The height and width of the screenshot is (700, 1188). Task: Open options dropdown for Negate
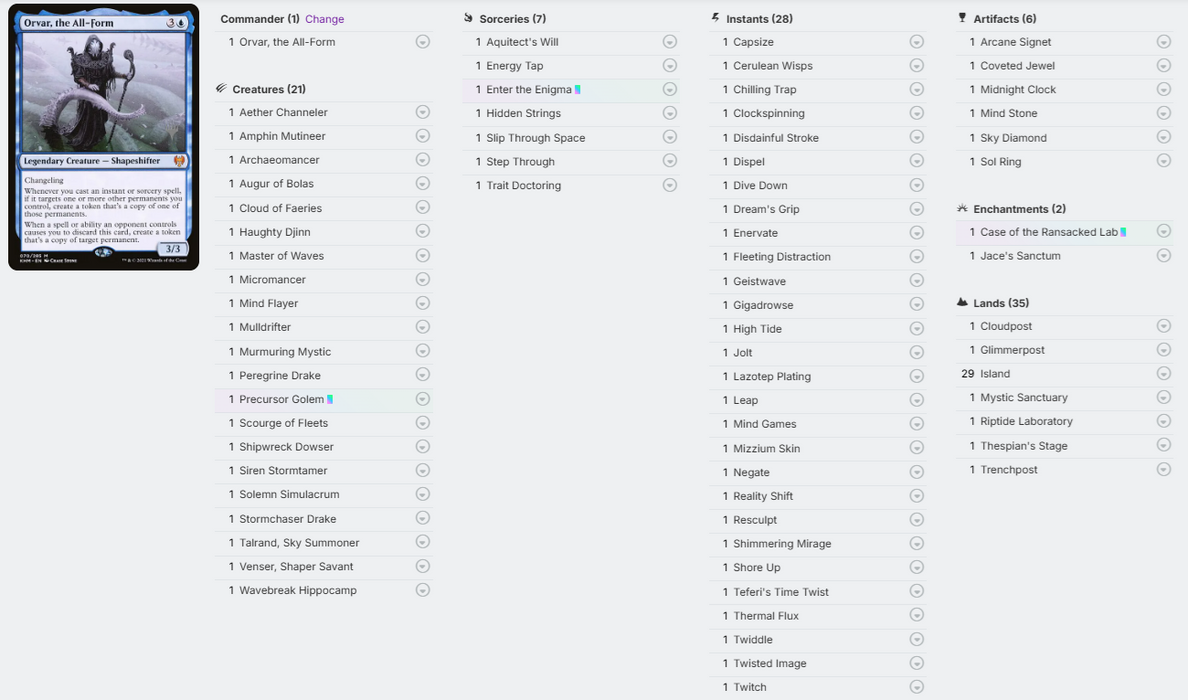point(917,472)
